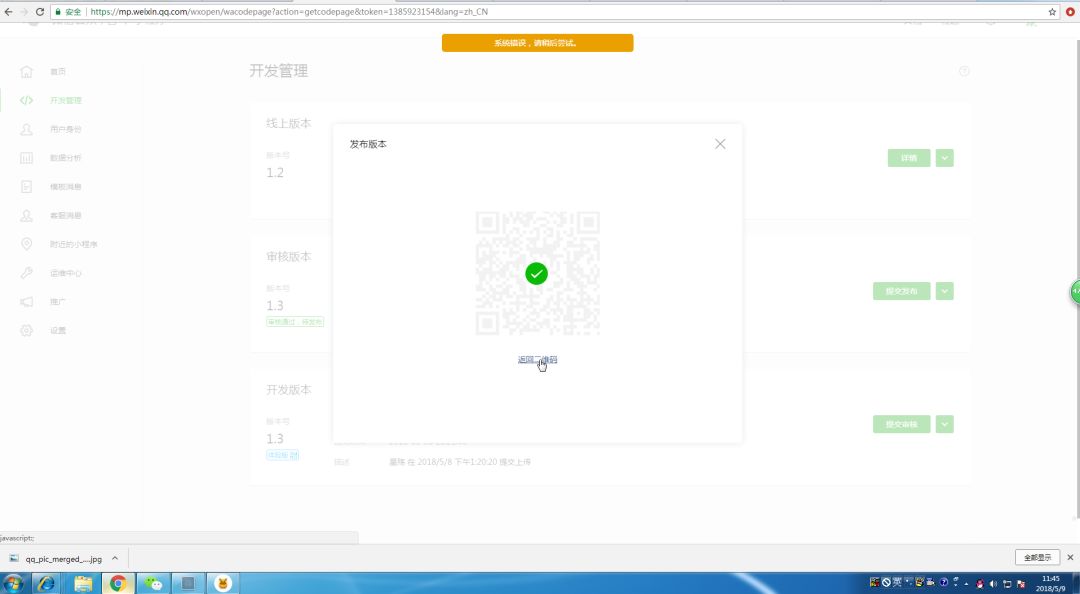Open 运维中心 wrench icon in sidebar
The height and width of the screenshot is (594, 1080).
click(x=26, y=273)
